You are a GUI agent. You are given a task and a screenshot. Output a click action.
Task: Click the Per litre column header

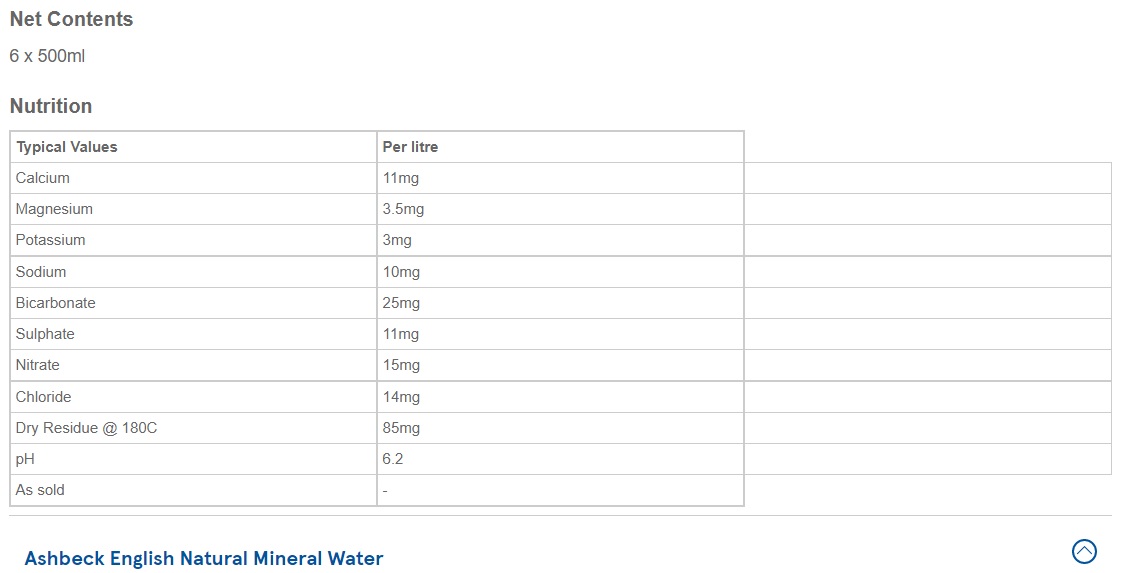(410, 147)
